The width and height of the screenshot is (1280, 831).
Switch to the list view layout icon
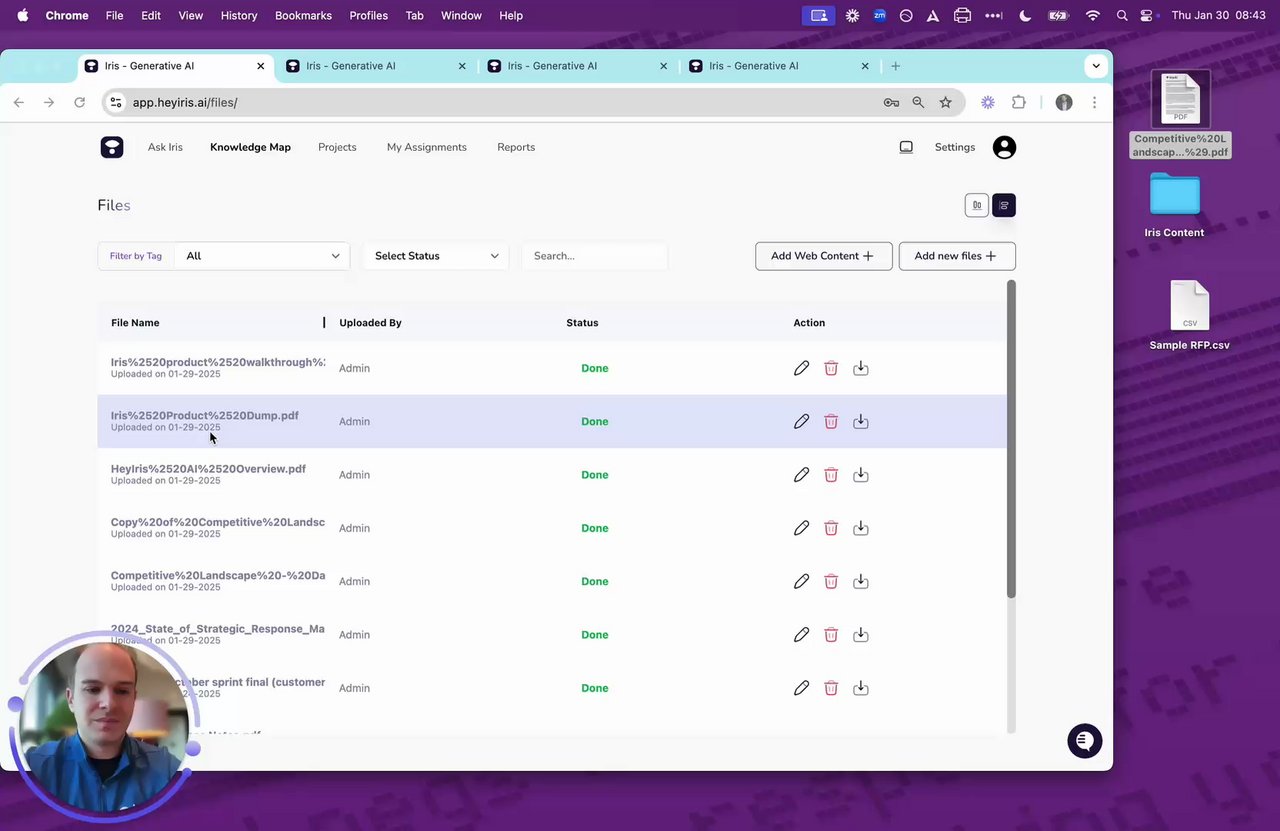[1004, 205]
